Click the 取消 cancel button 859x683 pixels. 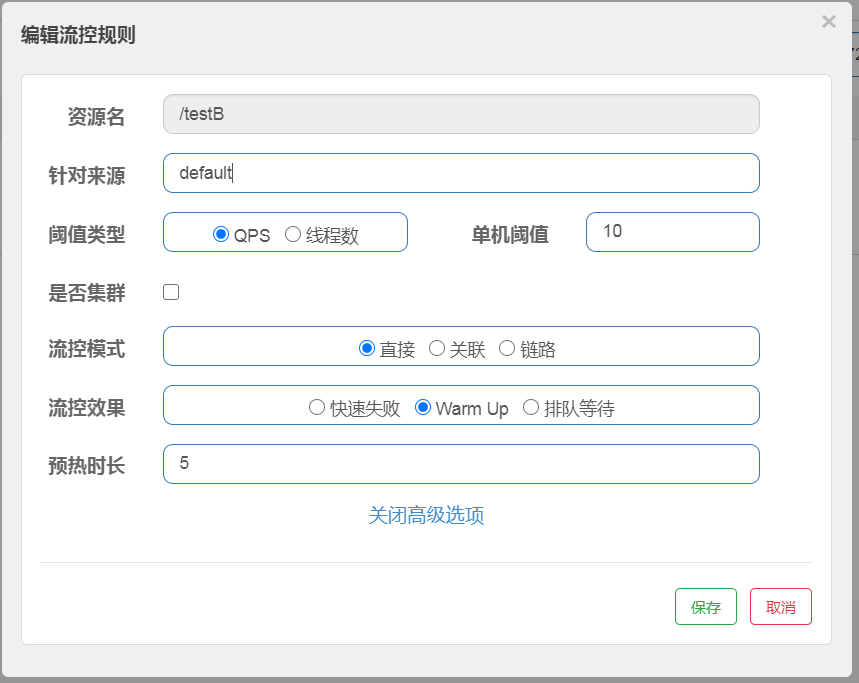pos(781,606)
